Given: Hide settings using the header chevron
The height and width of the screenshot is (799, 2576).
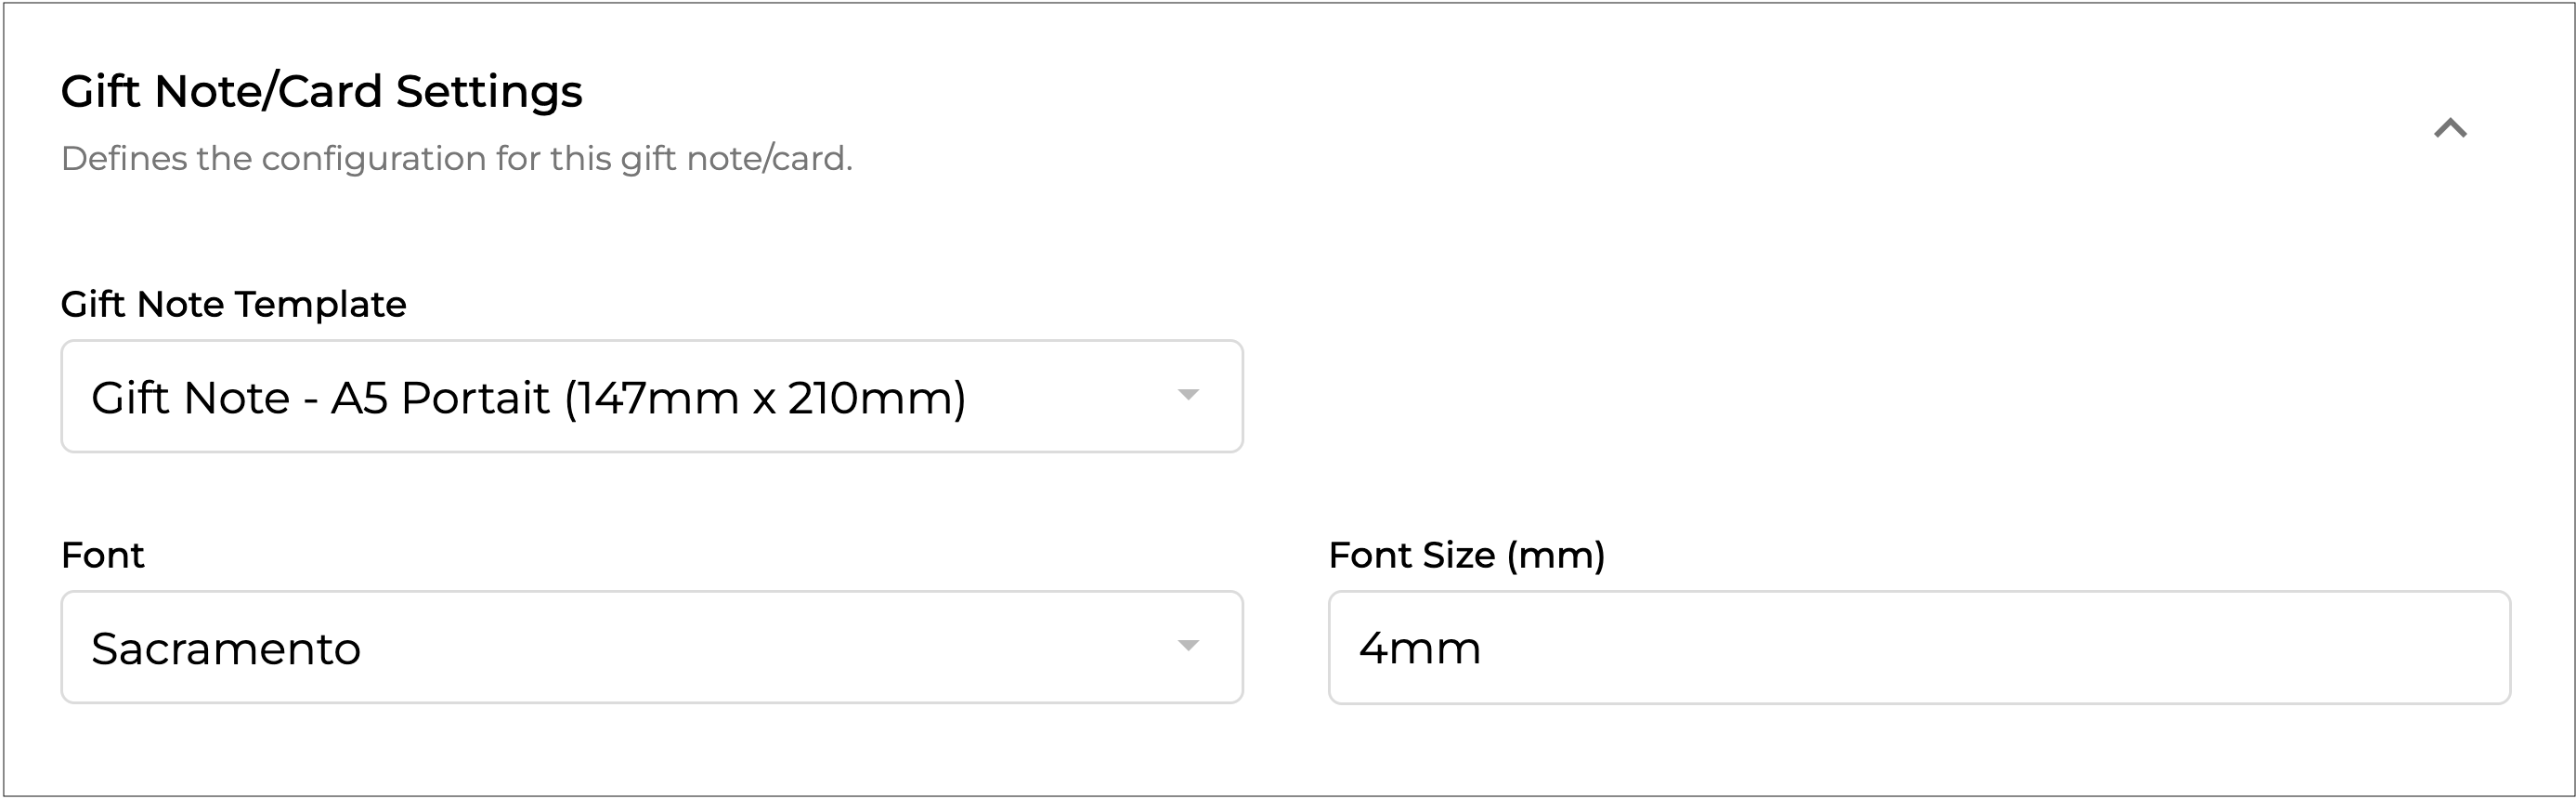Looking at the screenshot, I should [x=2450, y=128].
